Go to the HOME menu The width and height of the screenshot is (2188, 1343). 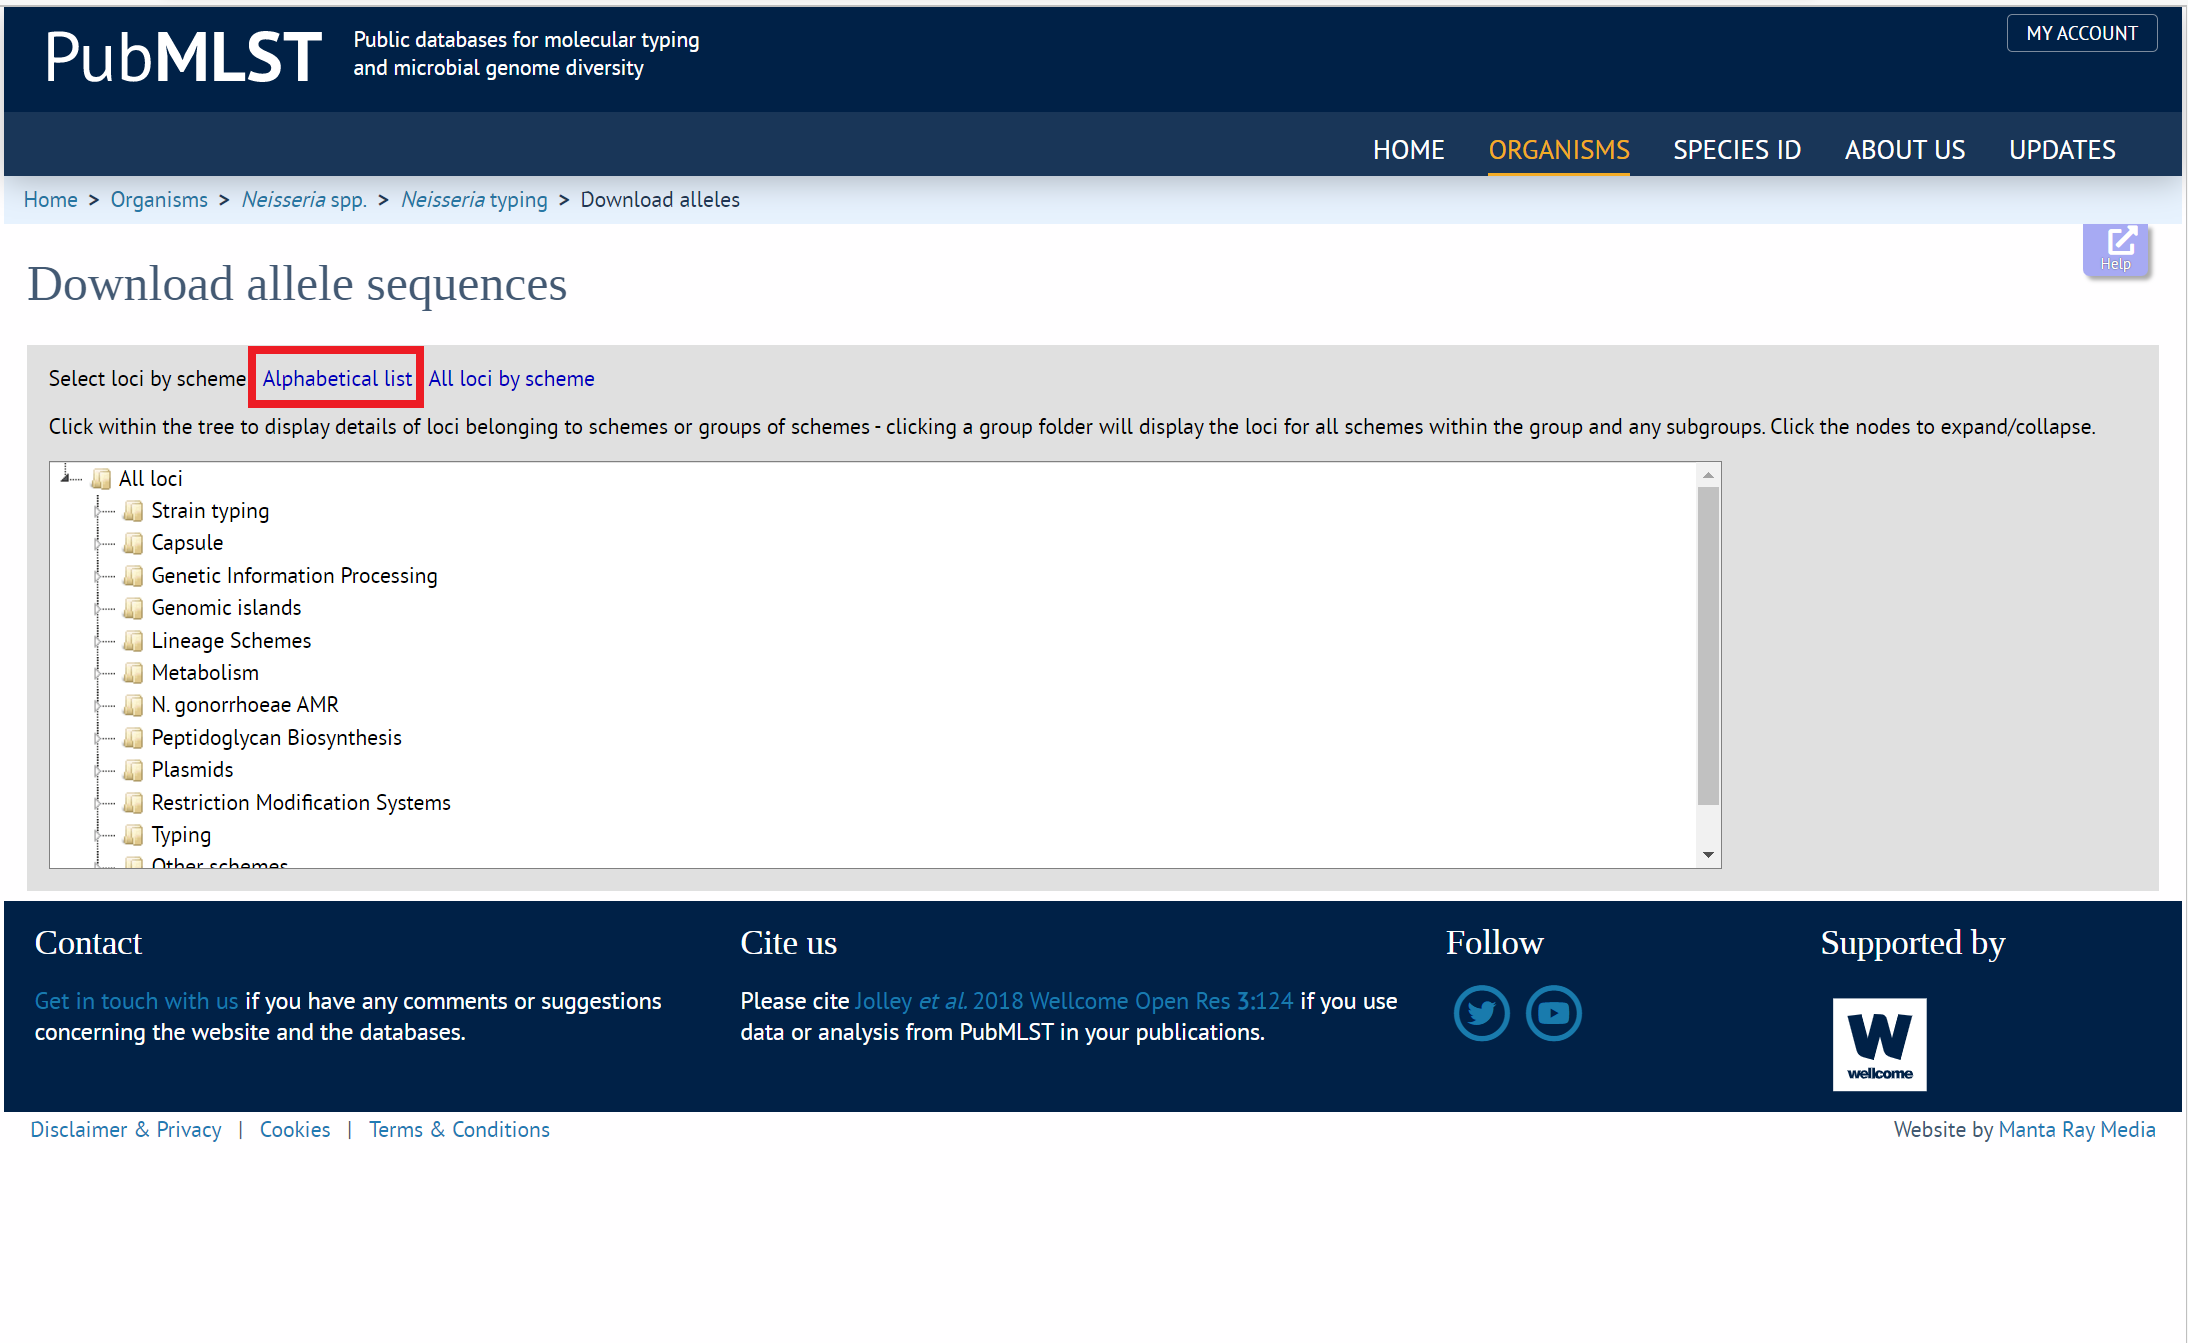pyautogui.click(x=1408, y=150)
